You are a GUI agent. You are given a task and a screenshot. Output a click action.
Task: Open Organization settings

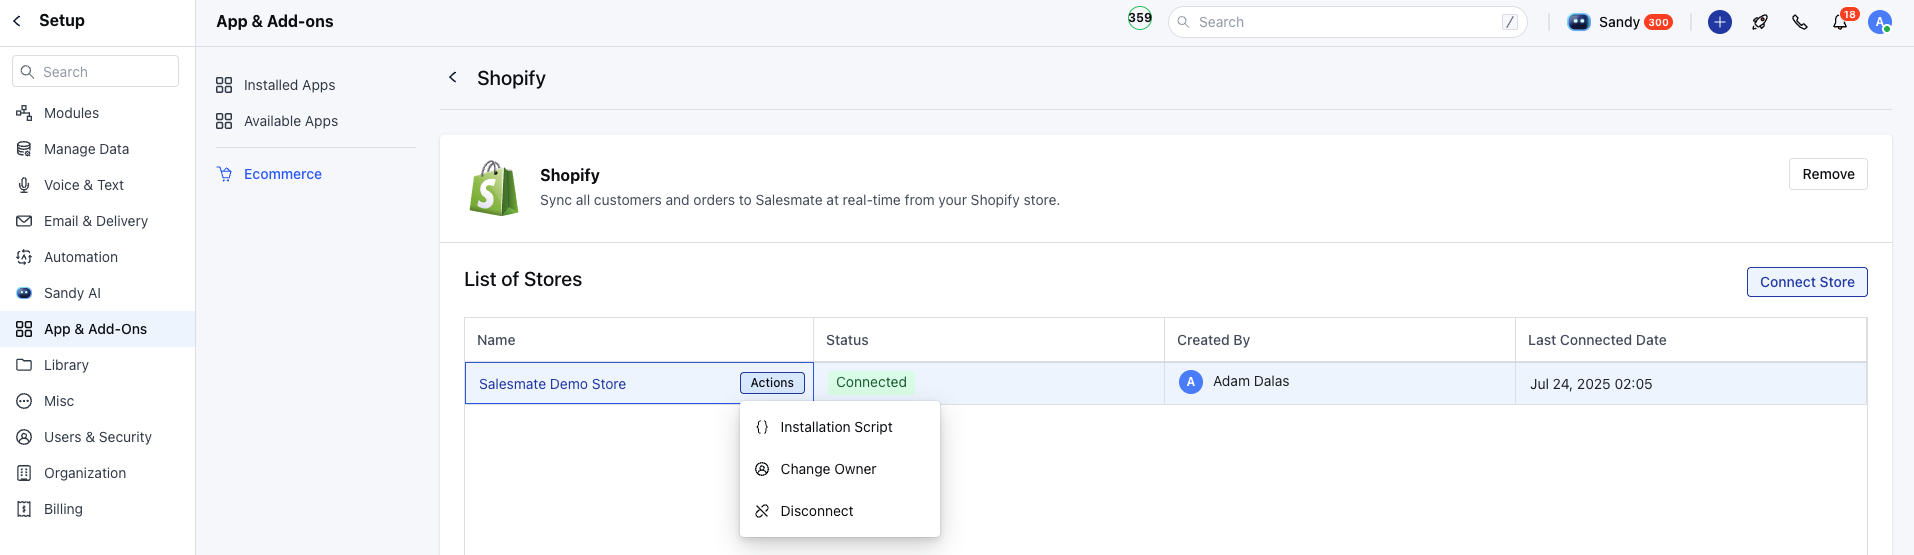(x=85, y=473)
